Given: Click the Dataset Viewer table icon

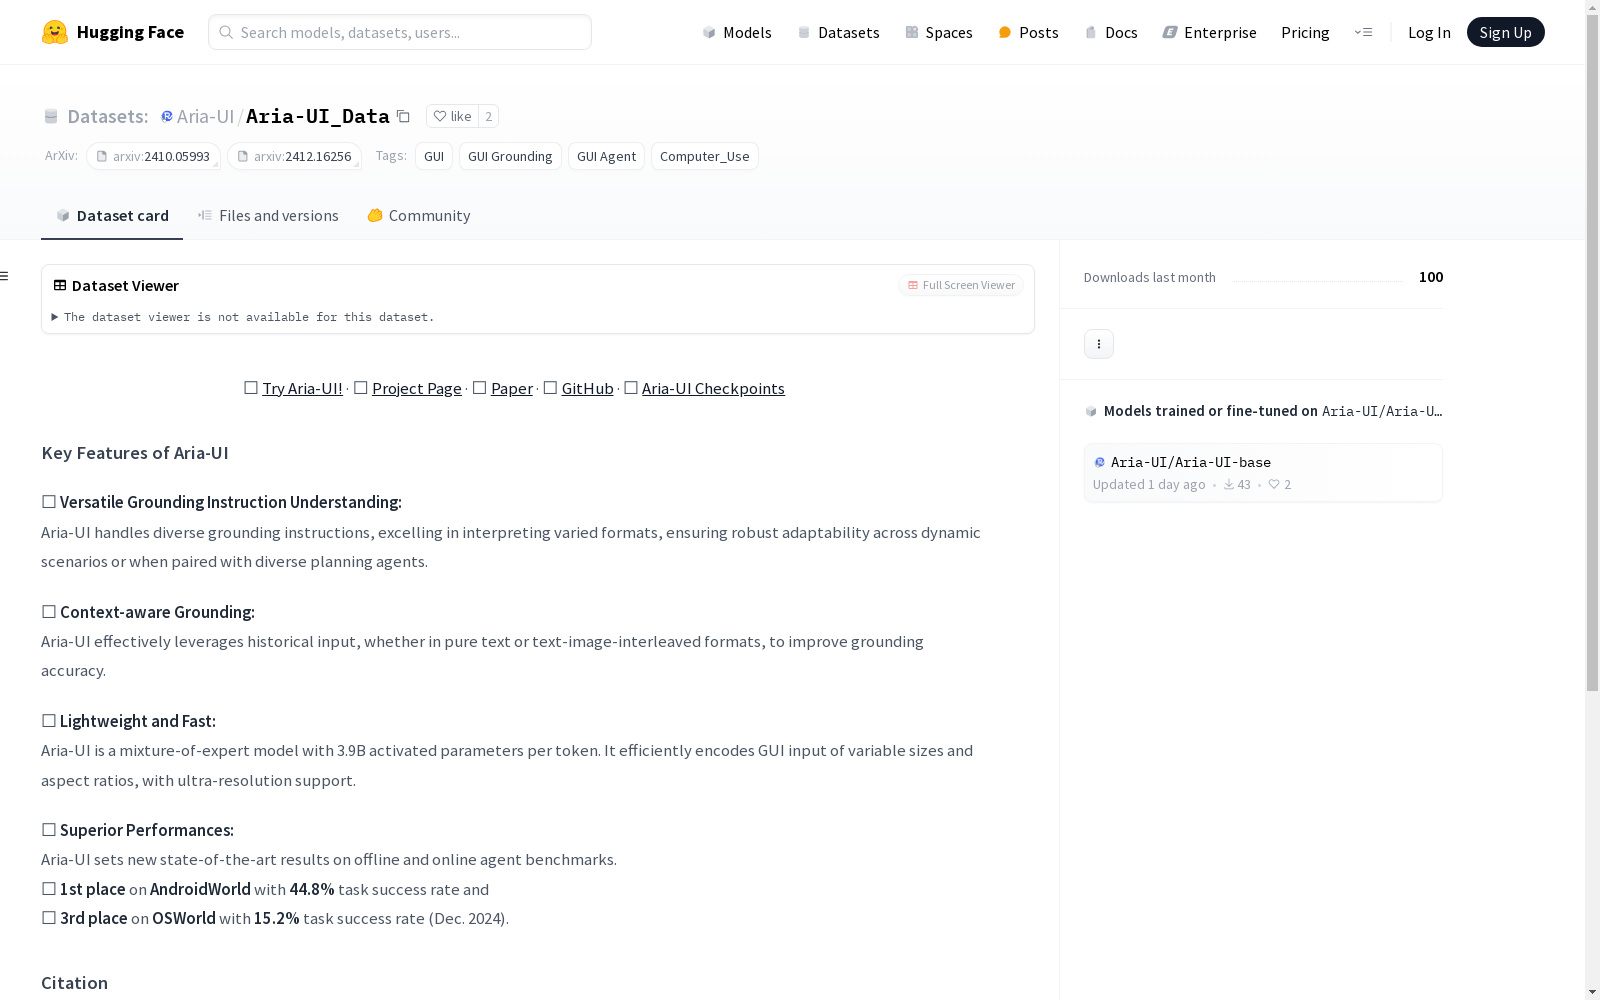Looking at the screenshot, I should (x=60, y=285).
